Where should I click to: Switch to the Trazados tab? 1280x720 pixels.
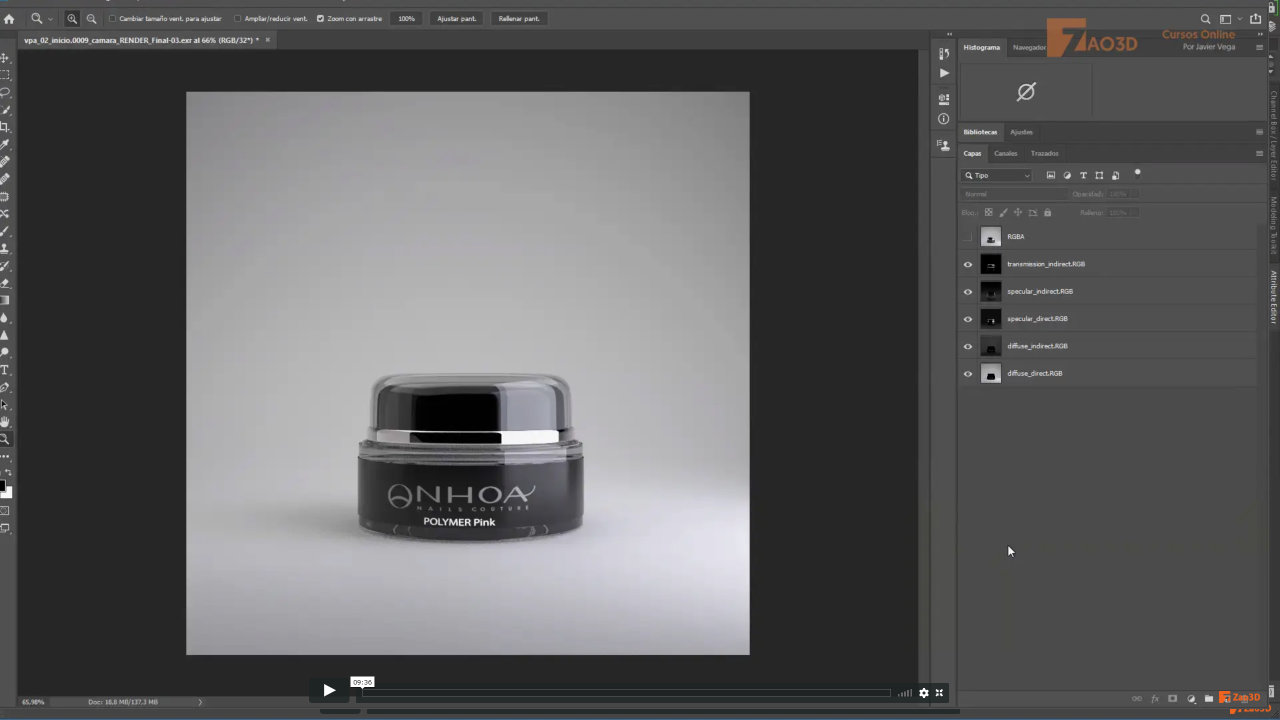pos(1044,153)
